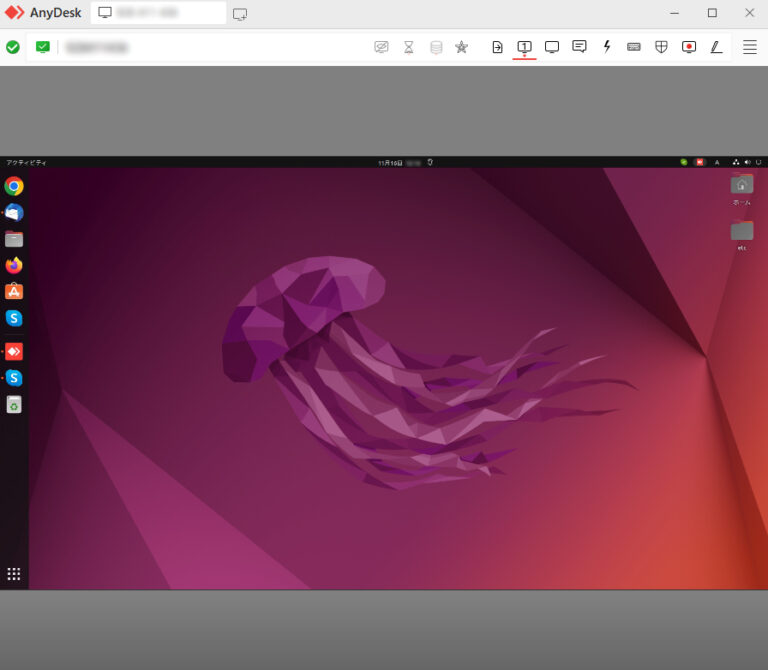Open Files manager from Ubuntu dock
768x670 pixels.
pyautogui.click(x=14, y=239)
